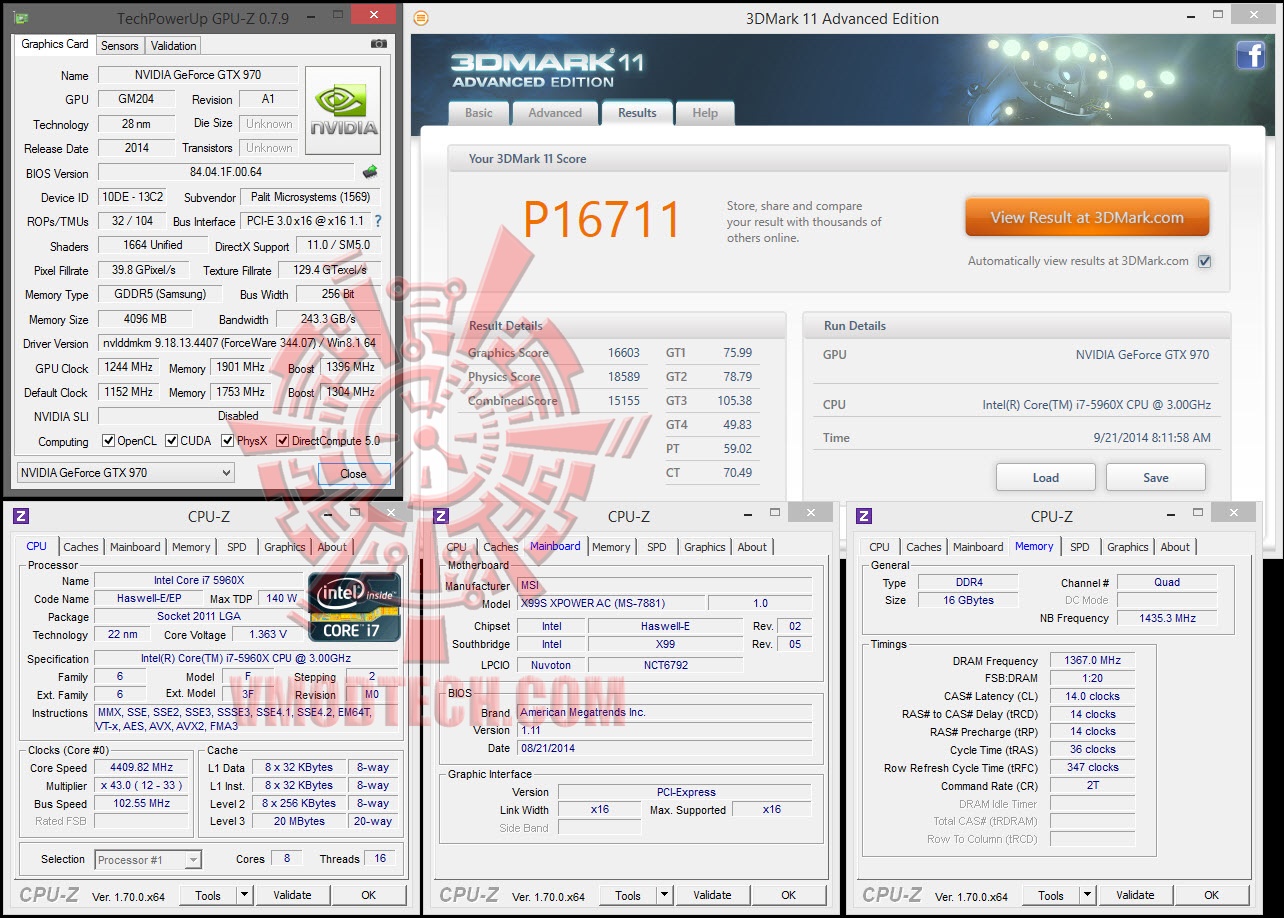Click the NB Frequency value 1435.3 MHz

pos(1168,618)
